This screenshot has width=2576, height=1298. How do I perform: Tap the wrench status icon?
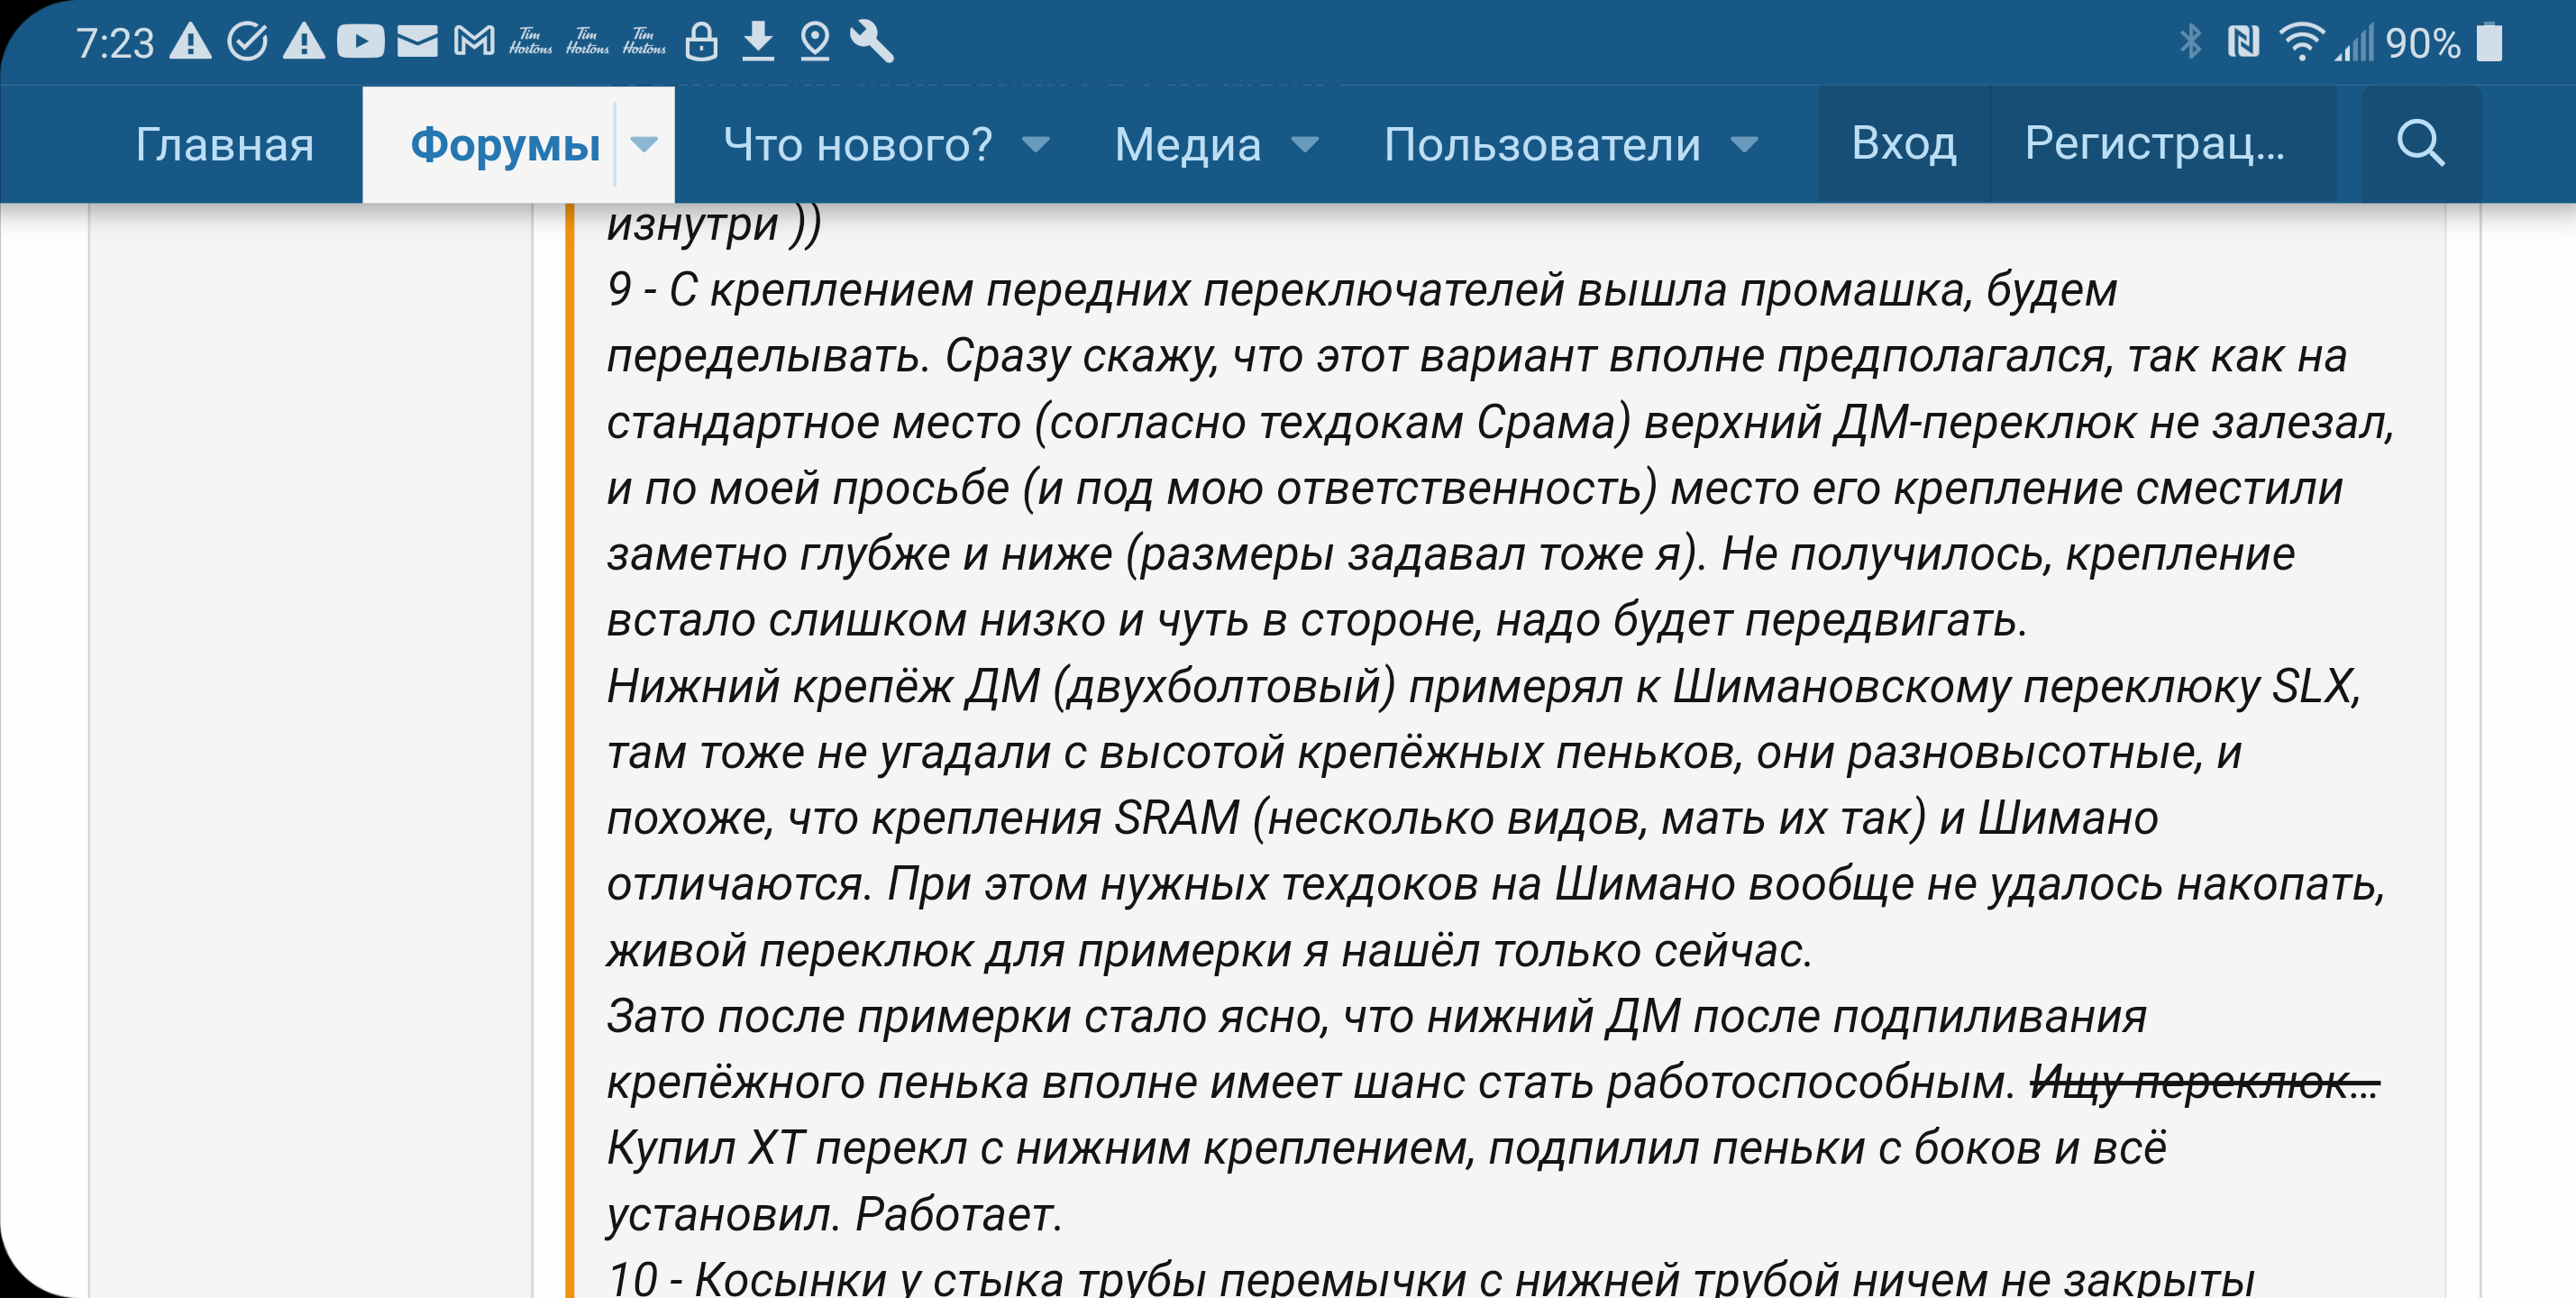[x=871, y=42]
